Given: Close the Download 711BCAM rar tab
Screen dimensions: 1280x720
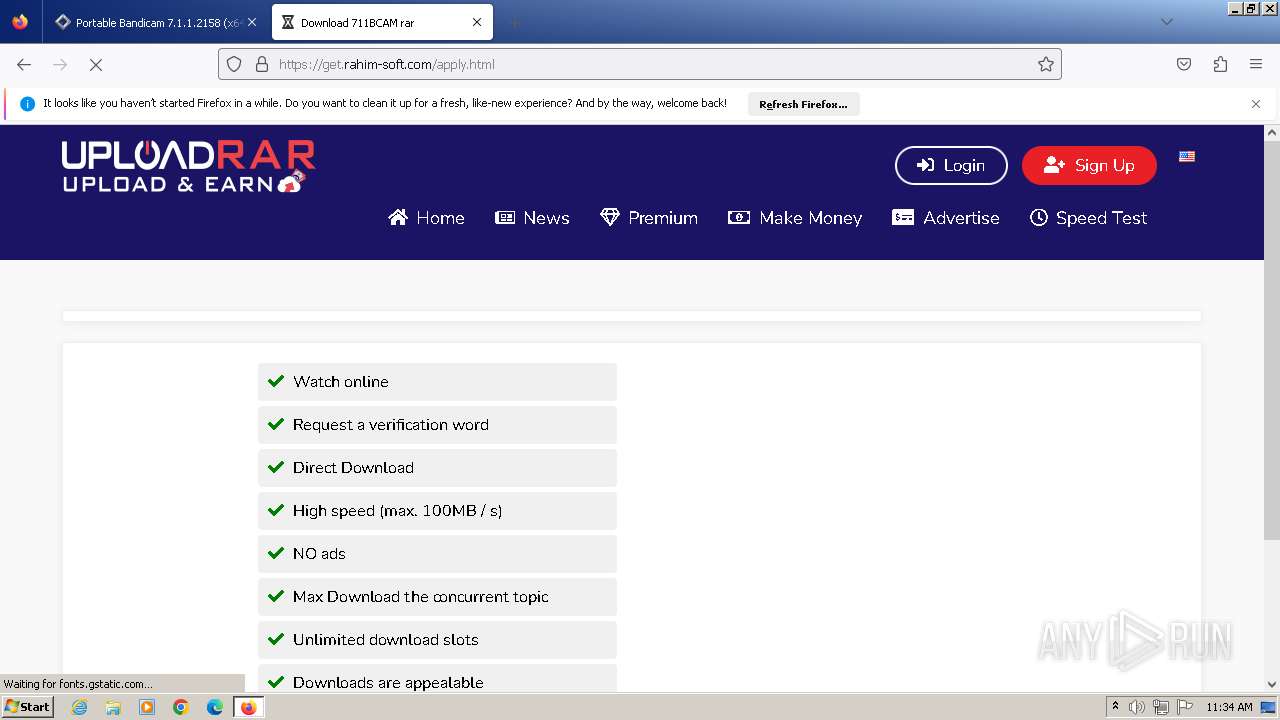Looking at the screenshot, I should (x=477, y=22).
